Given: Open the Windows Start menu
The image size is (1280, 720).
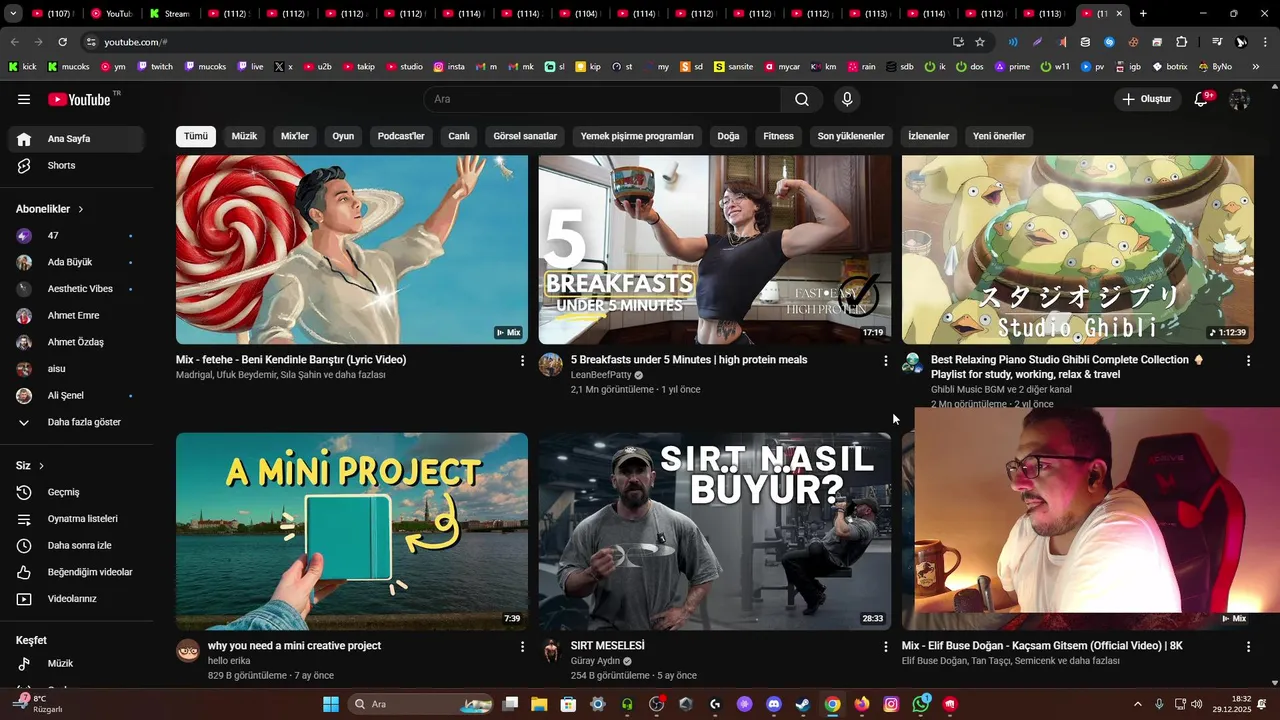Looking at the screenshot, I should [331, 704].
